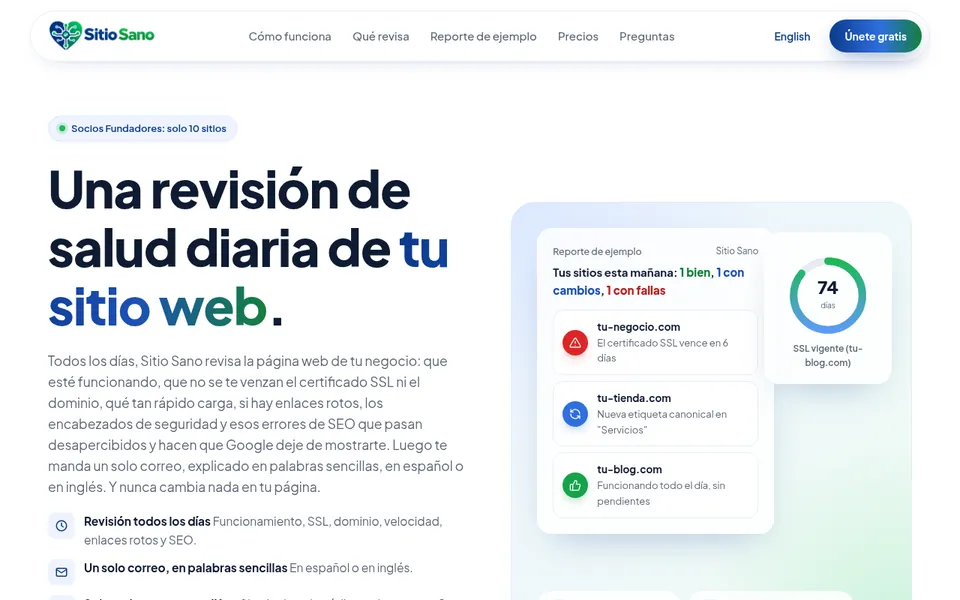The height and width of the screenshot is (600, 960).
Task: Click the Sitio Sano heart logo
Action: point(66,35)
